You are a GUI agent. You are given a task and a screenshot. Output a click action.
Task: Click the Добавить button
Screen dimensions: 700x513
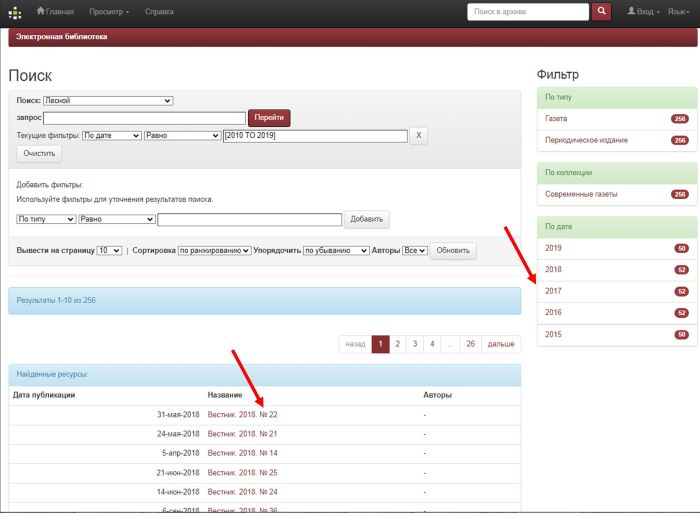pyautogui.click(x=367, y=219)
